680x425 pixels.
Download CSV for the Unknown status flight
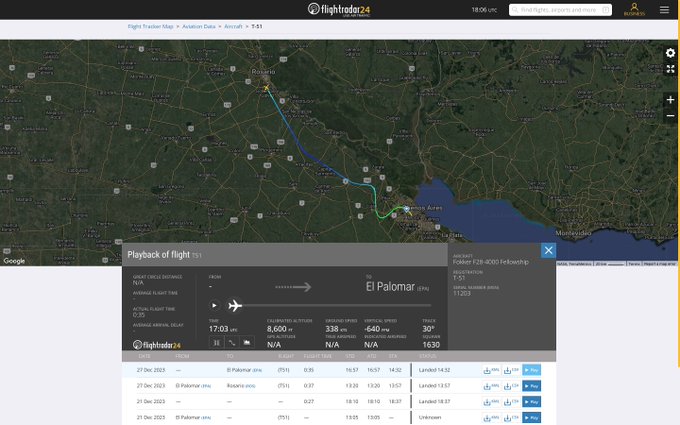coord(511,418)
